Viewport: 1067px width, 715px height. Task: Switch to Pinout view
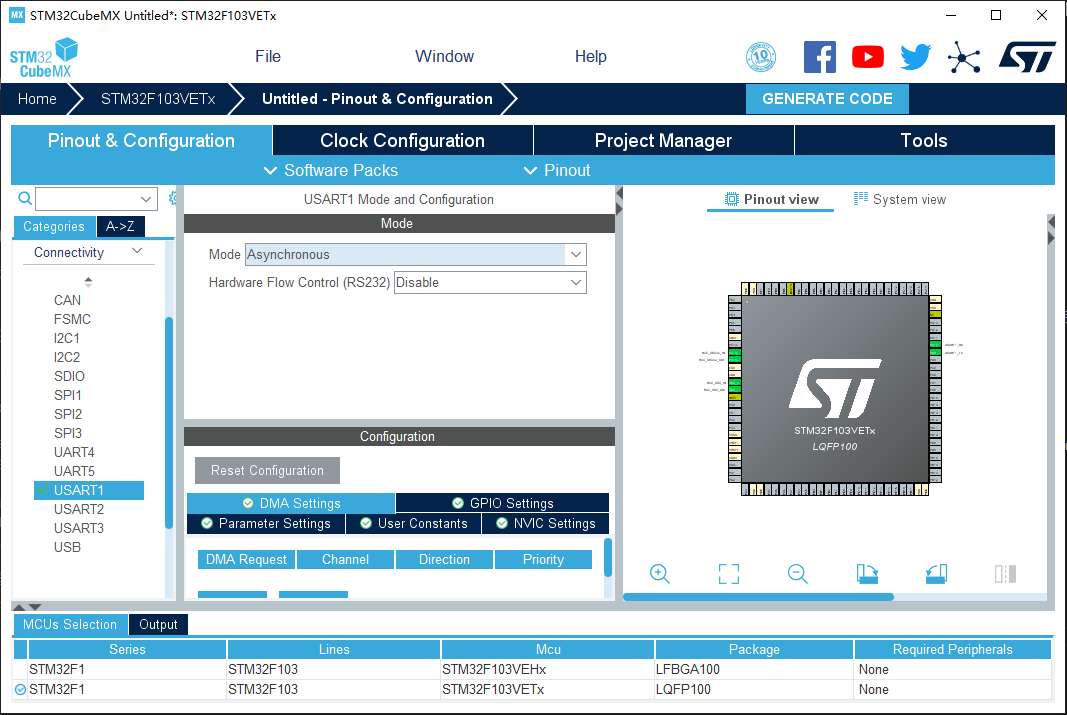[x=770, y=199]
